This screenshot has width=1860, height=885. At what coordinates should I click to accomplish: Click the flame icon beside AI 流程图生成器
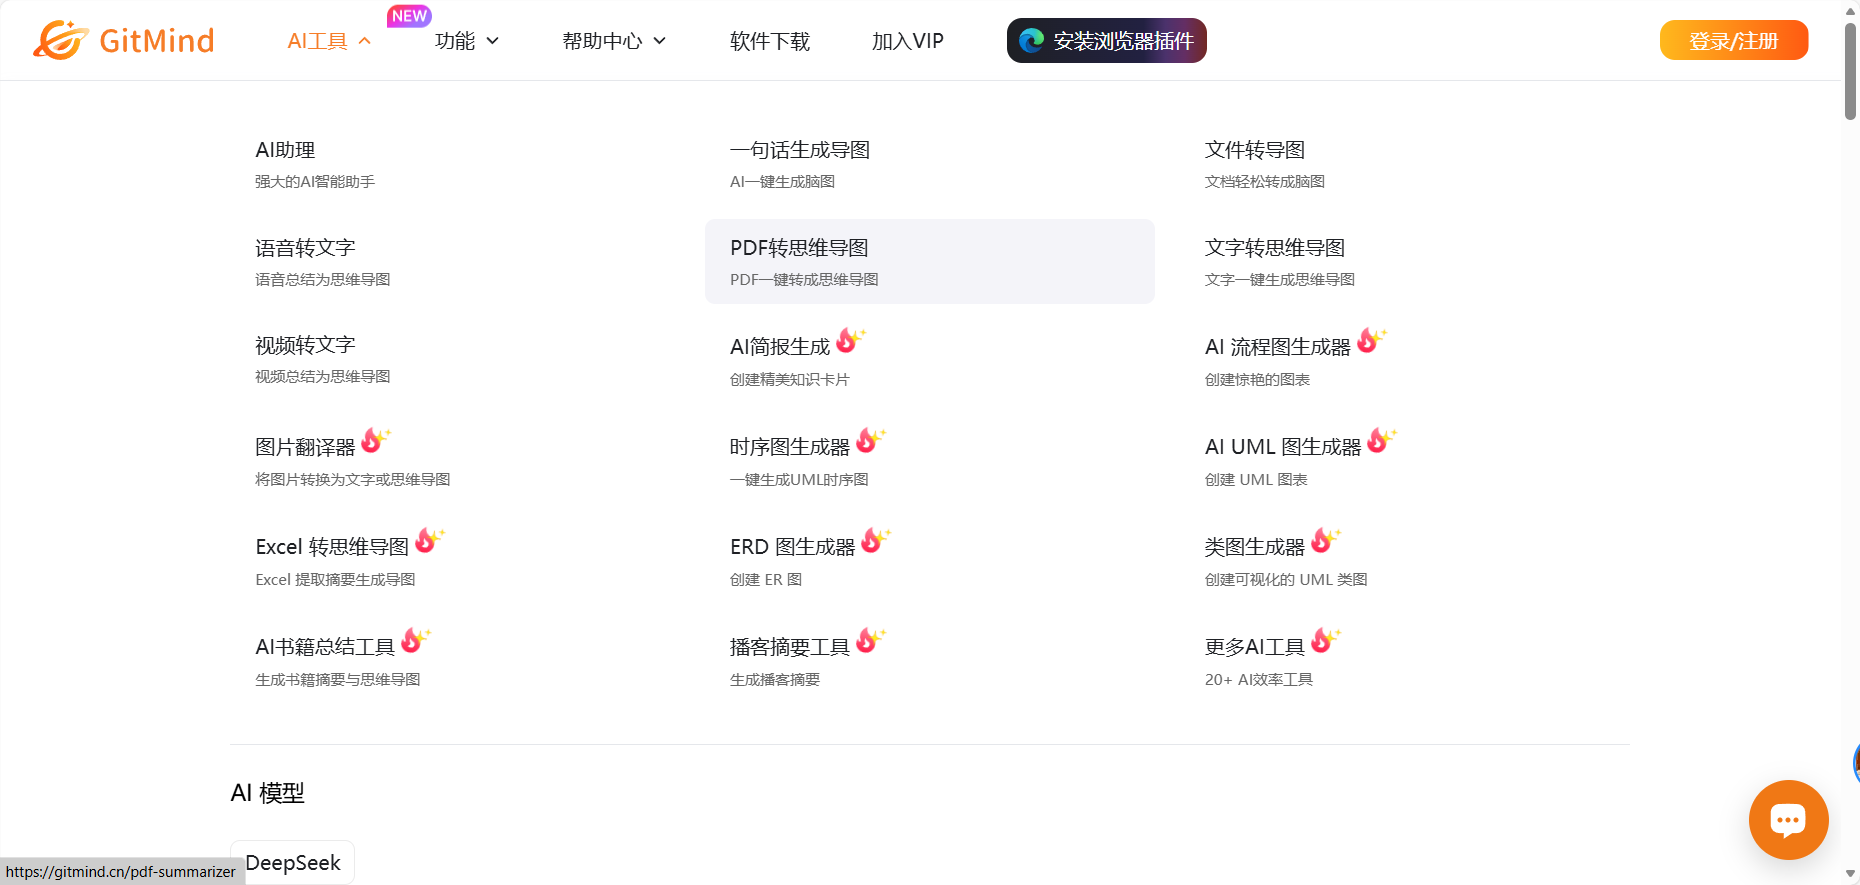coord(1370,341)
